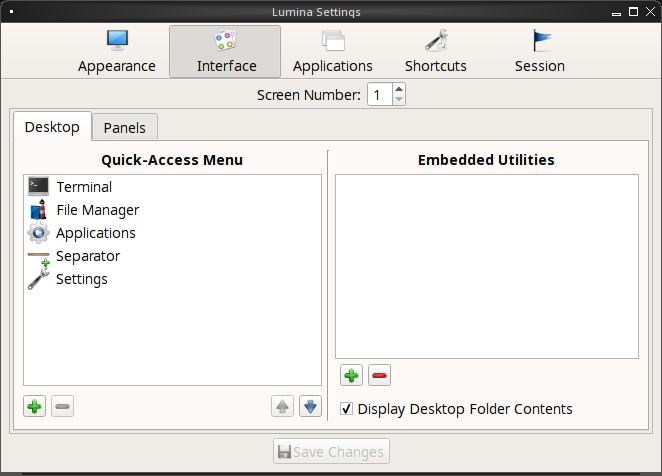Add an embedded utility with green plus
Screen dimensions: 662x476
pyautogui.click(x=351, y=375)
